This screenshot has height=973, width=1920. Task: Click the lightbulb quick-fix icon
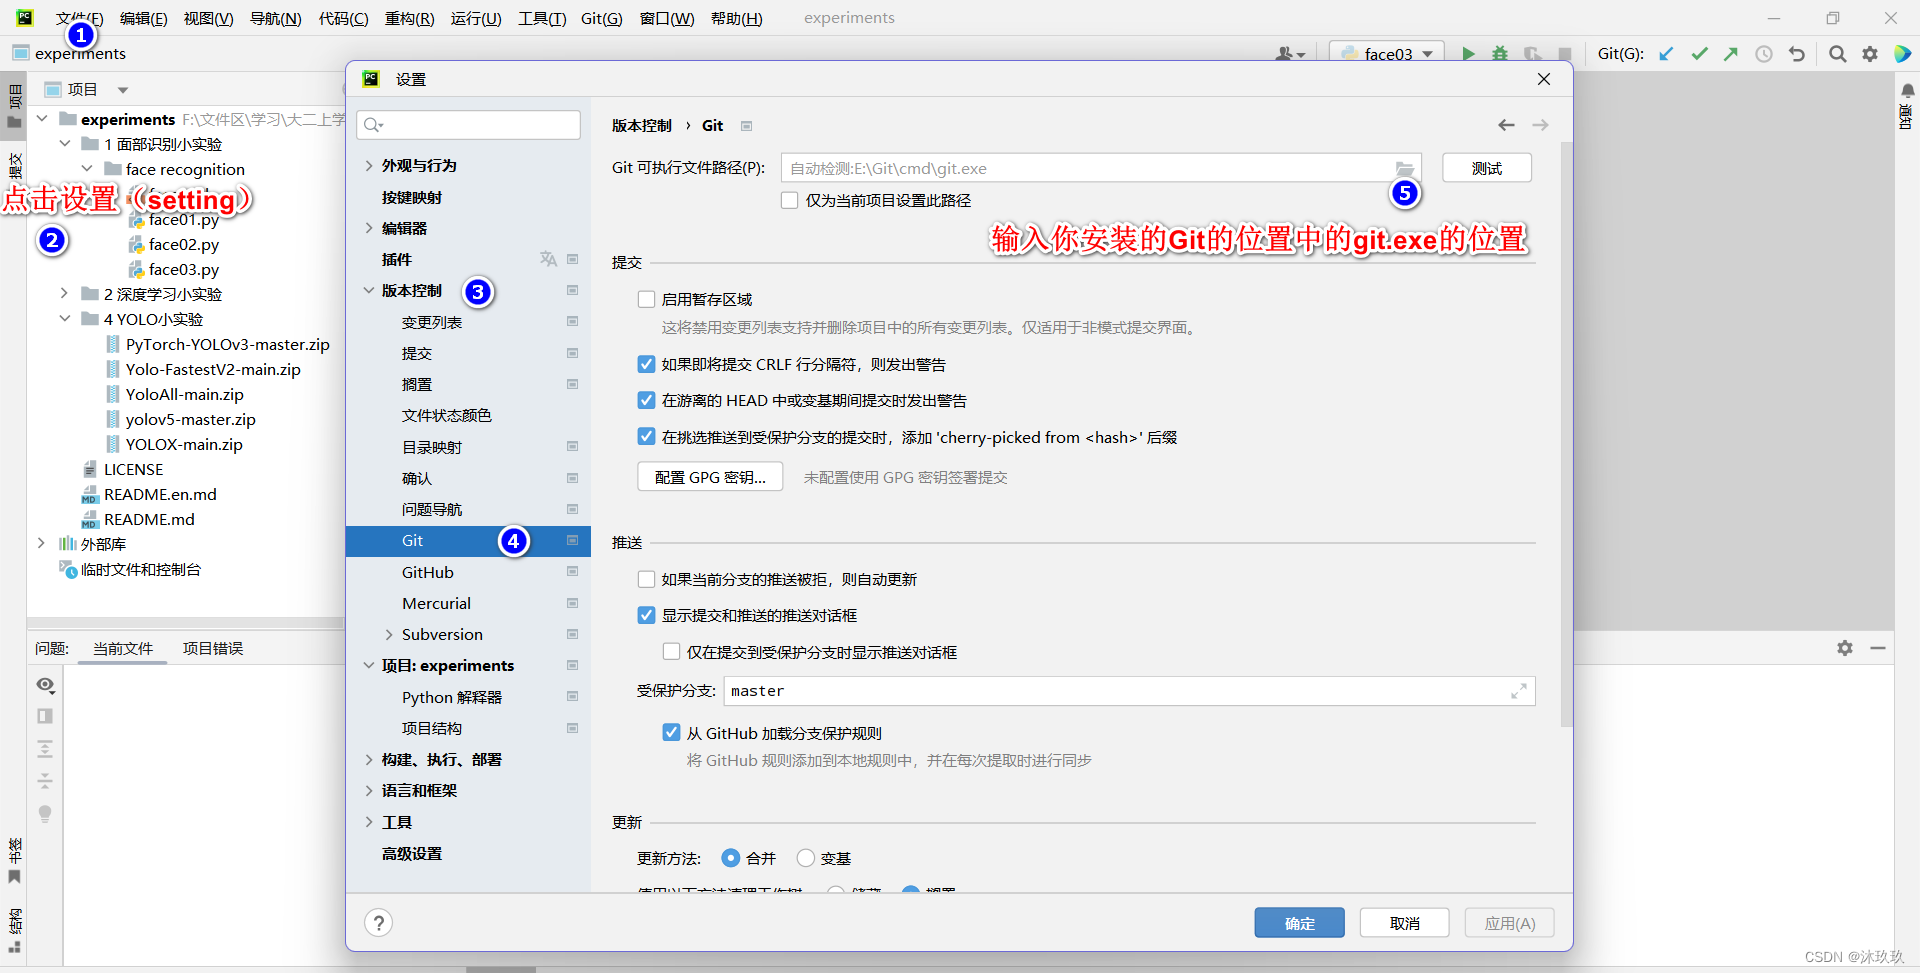point(45,814)
